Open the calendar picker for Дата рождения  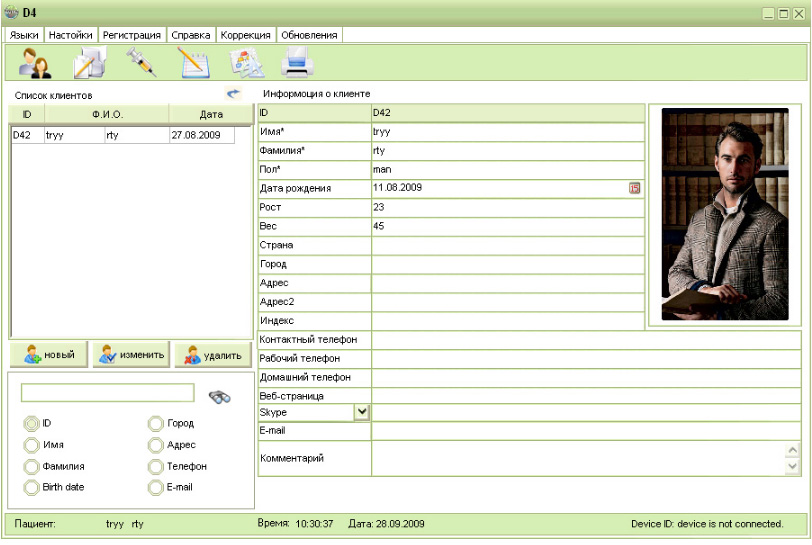[634, 188]
